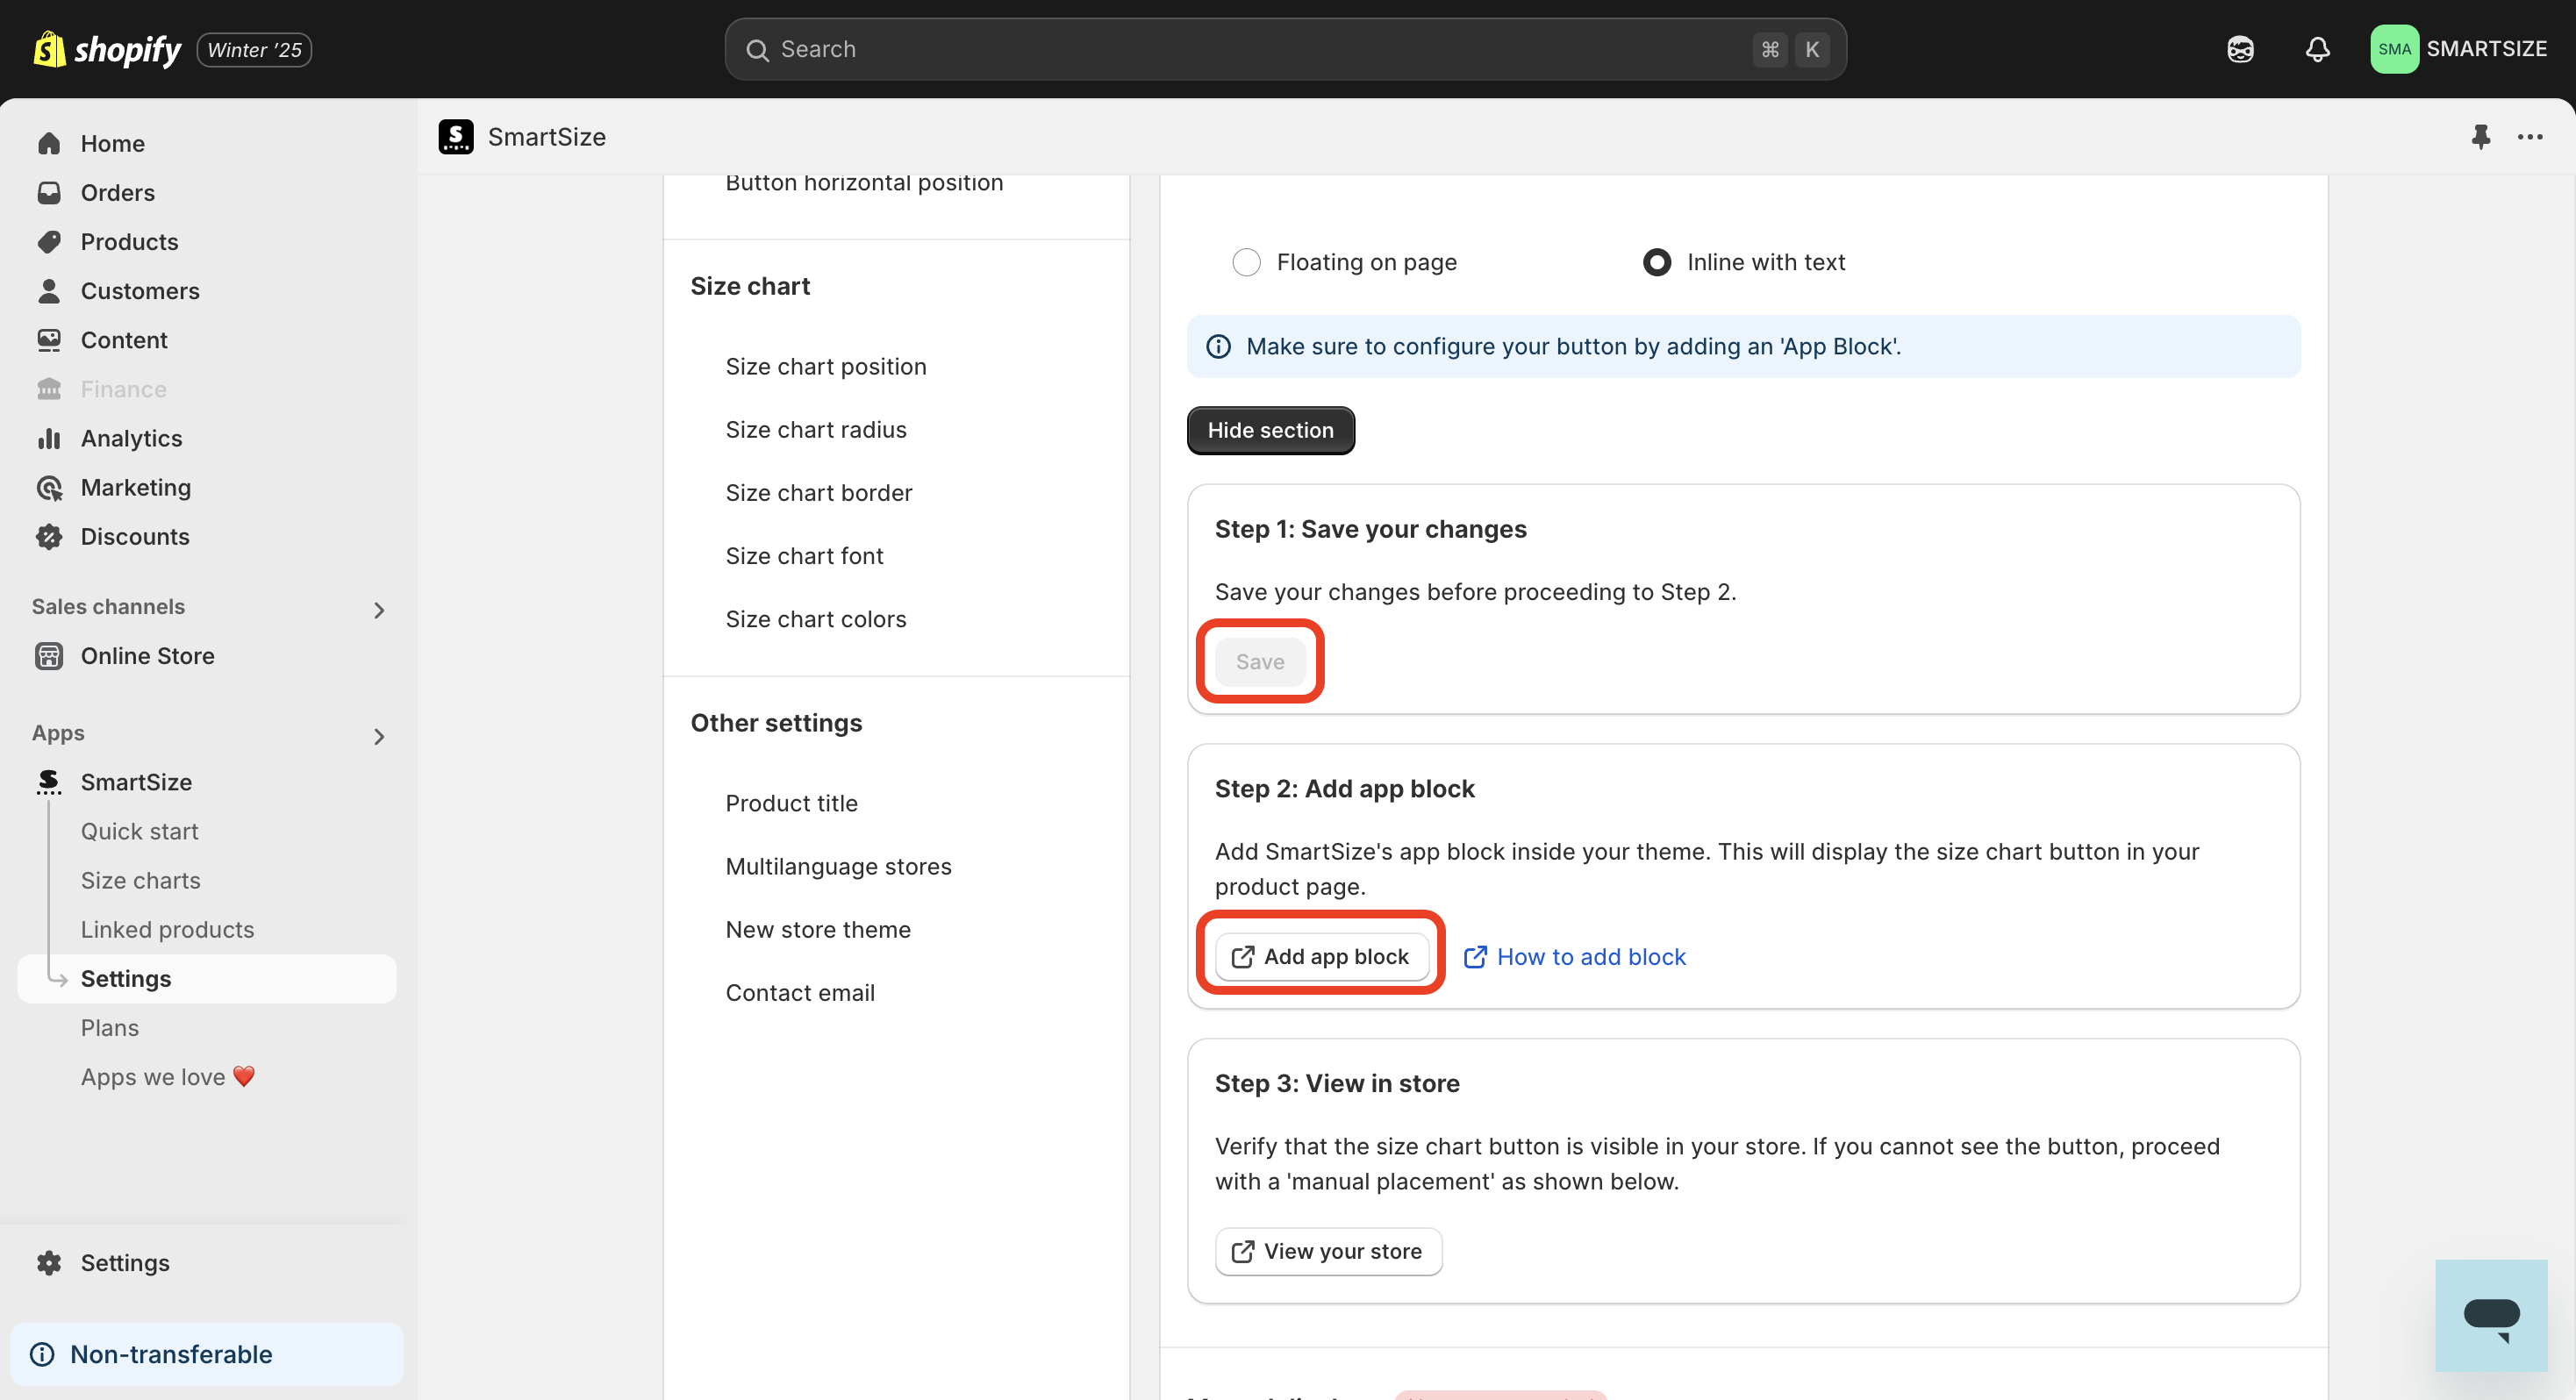
Task: Open the chat support widget
Action: click(2491, 1316)
